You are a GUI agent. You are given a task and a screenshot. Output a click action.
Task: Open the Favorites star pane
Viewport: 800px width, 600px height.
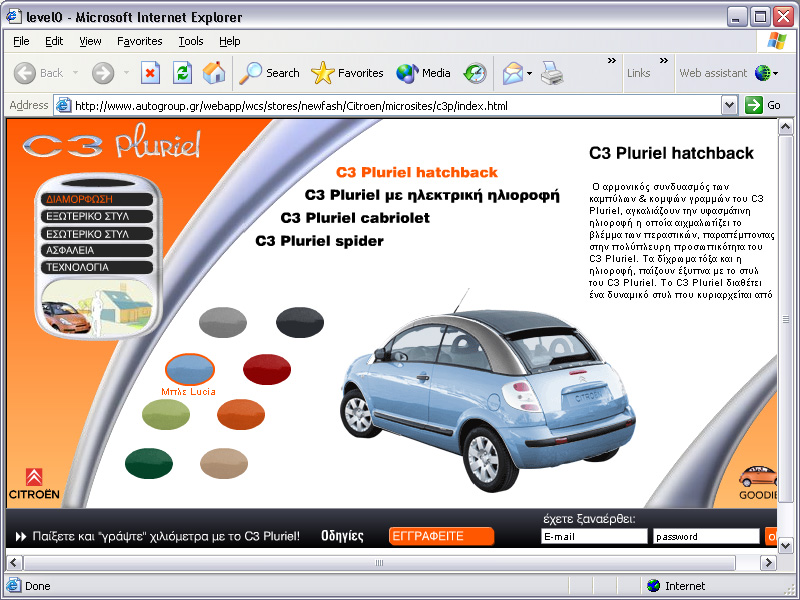pos(347,73)
